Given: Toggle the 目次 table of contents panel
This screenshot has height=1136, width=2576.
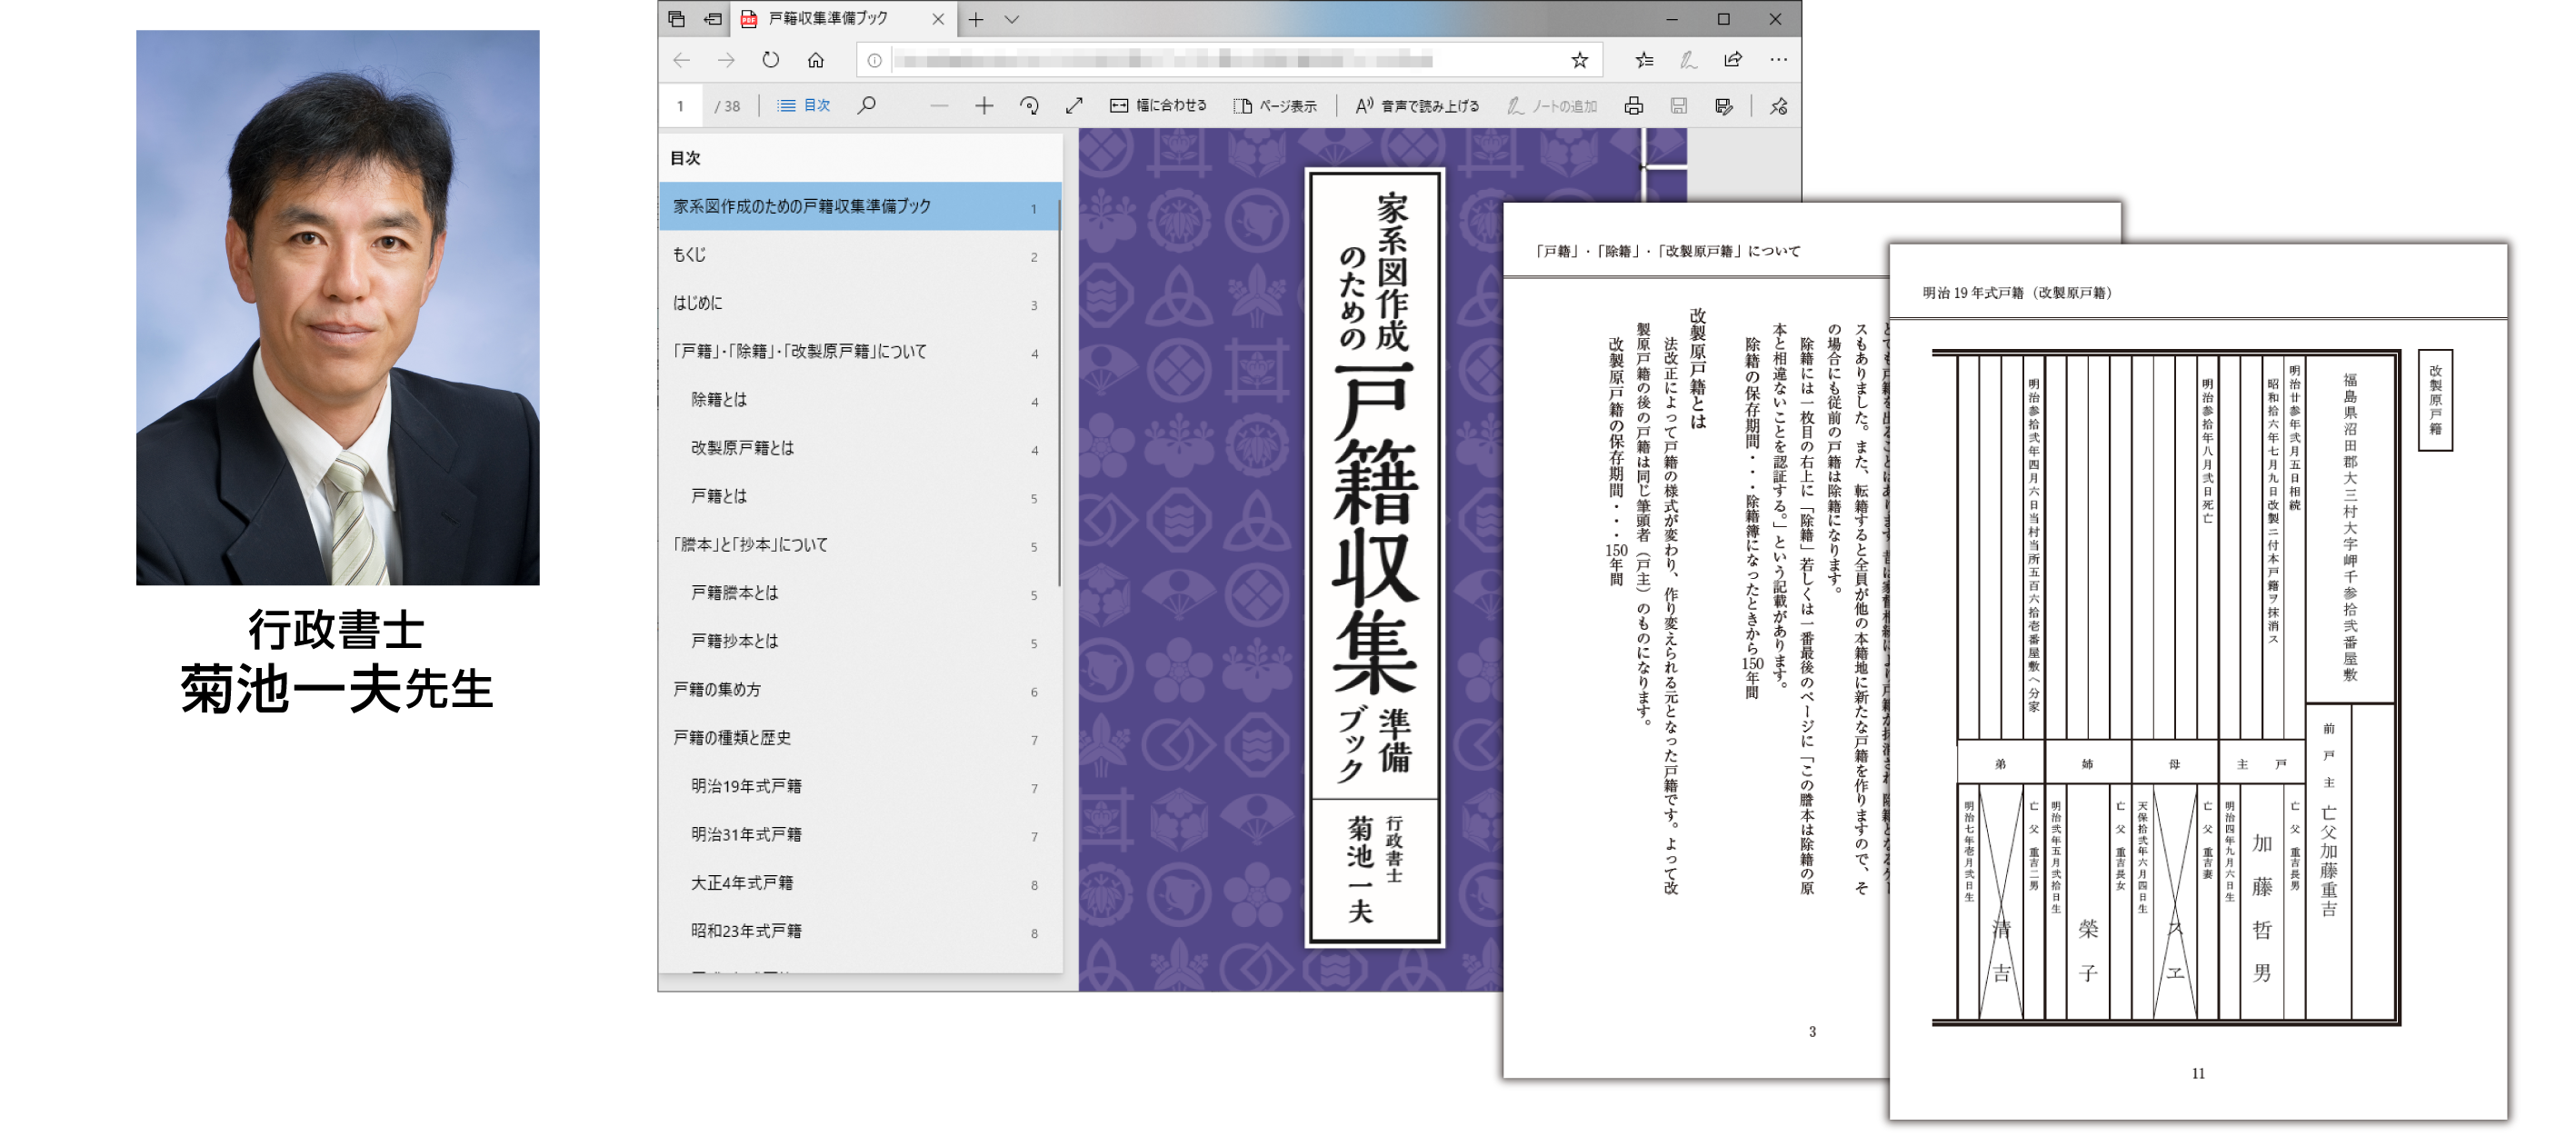Looking at the screenshot, I should click(804, 105).
